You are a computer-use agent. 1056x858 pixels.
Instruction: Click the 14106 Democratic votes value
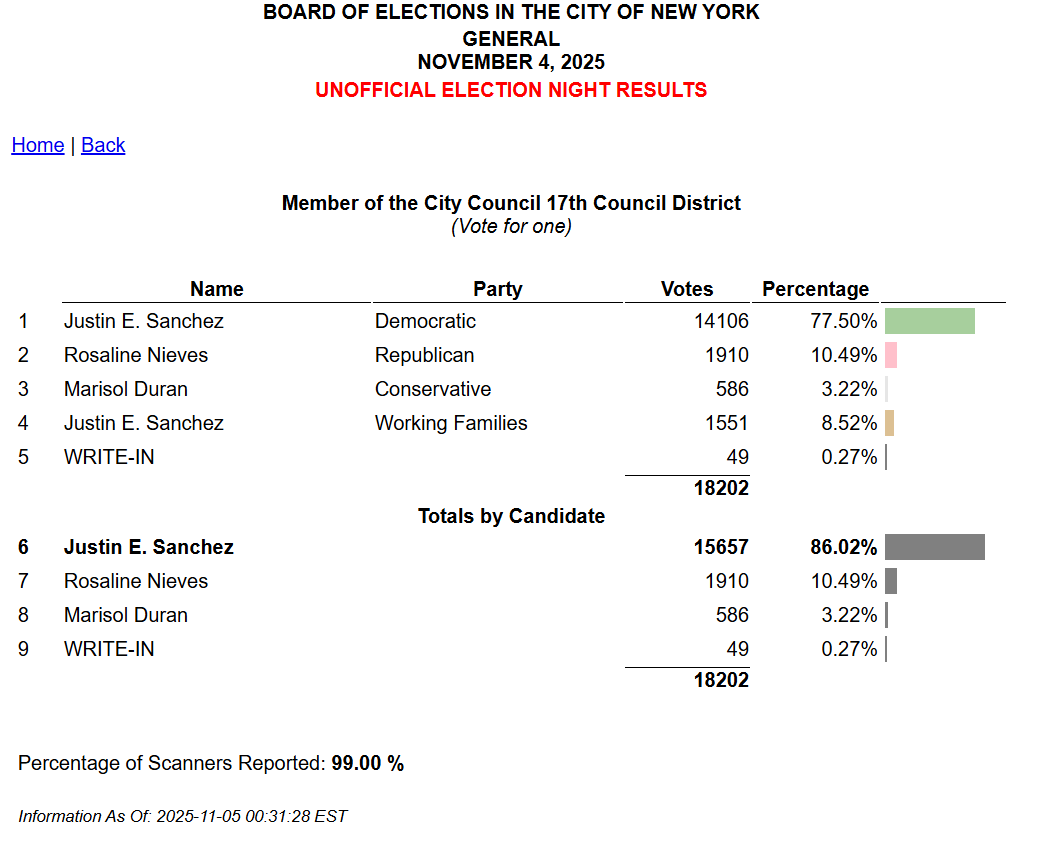[721, 321]
